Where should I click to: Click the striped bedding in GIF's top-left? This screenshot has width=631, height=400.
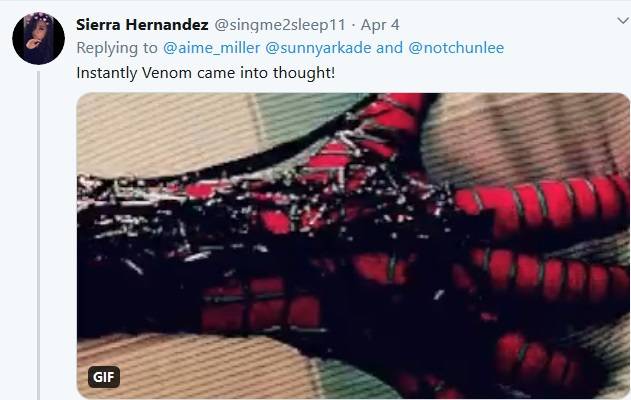pos(161,133)
